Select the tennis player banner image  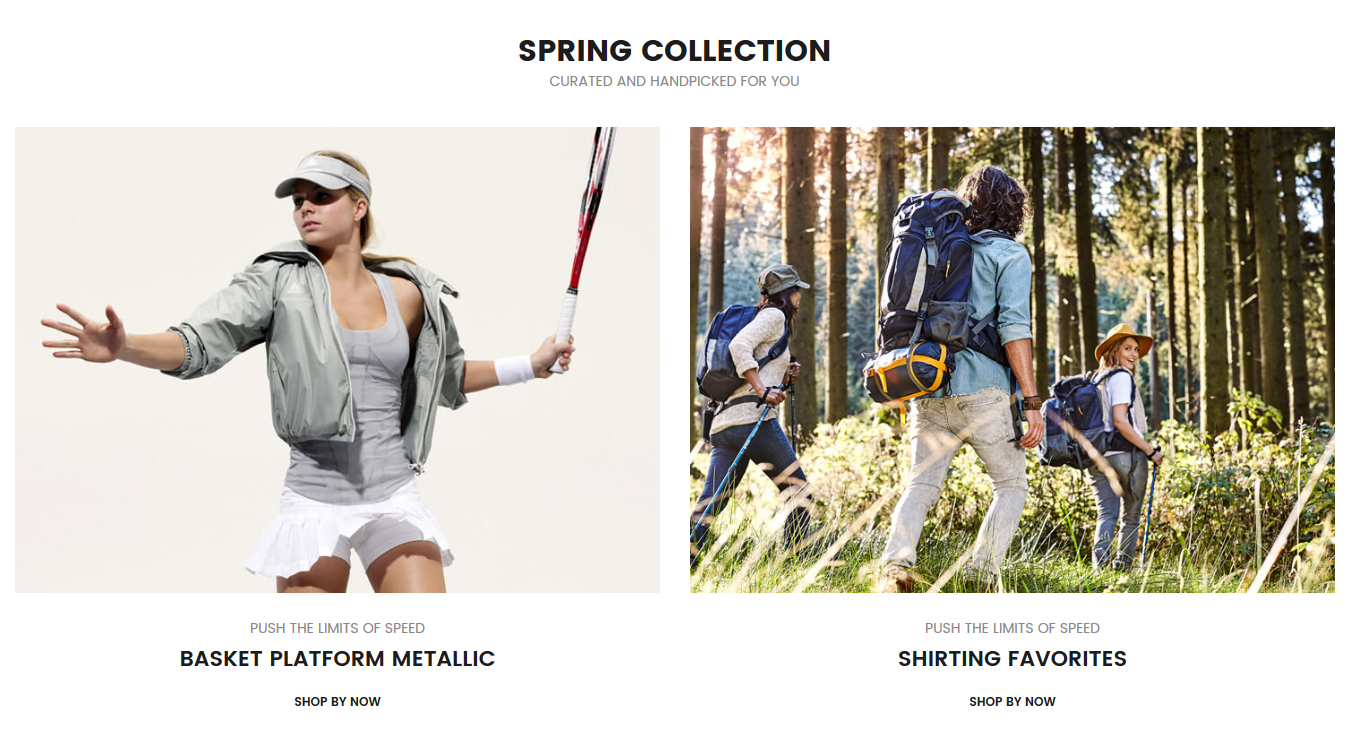[337, 360]
